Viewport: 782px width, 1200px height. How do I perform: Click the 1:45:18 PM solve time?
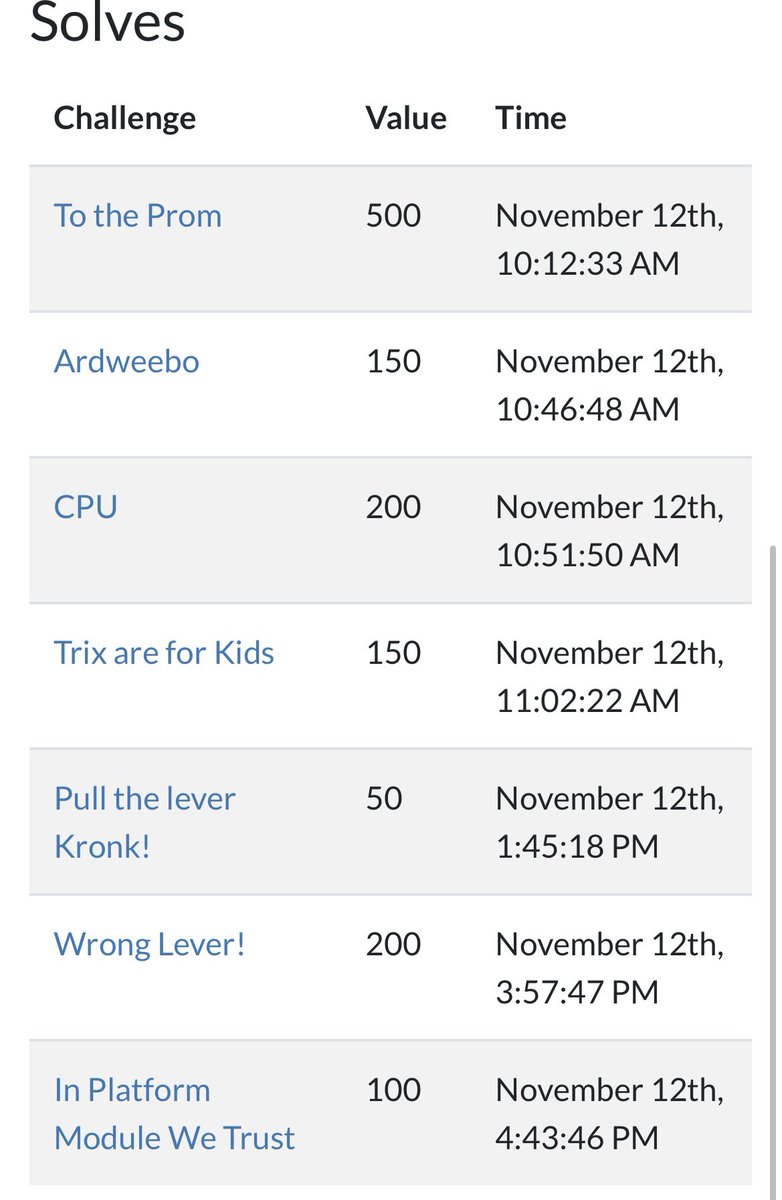[577, 847]
